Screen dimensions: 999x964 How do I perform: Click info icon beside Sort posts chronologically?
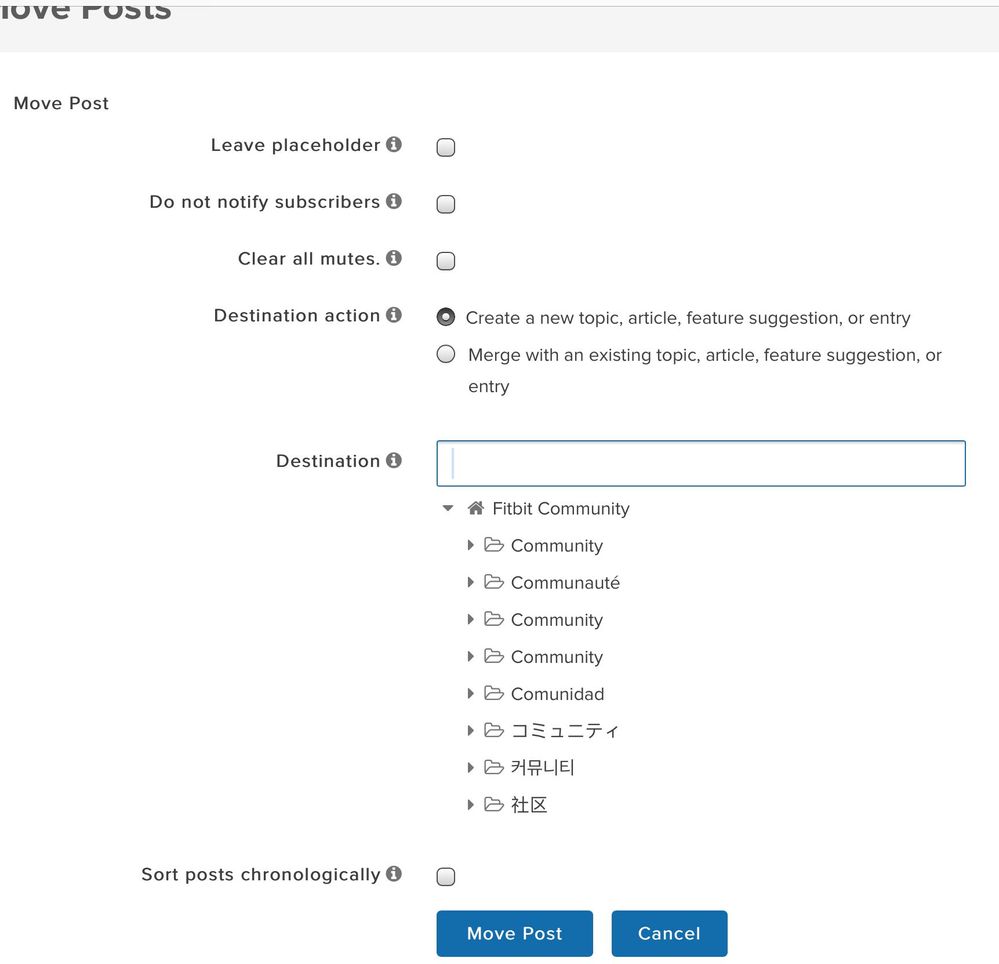click(x=394, y=874)
